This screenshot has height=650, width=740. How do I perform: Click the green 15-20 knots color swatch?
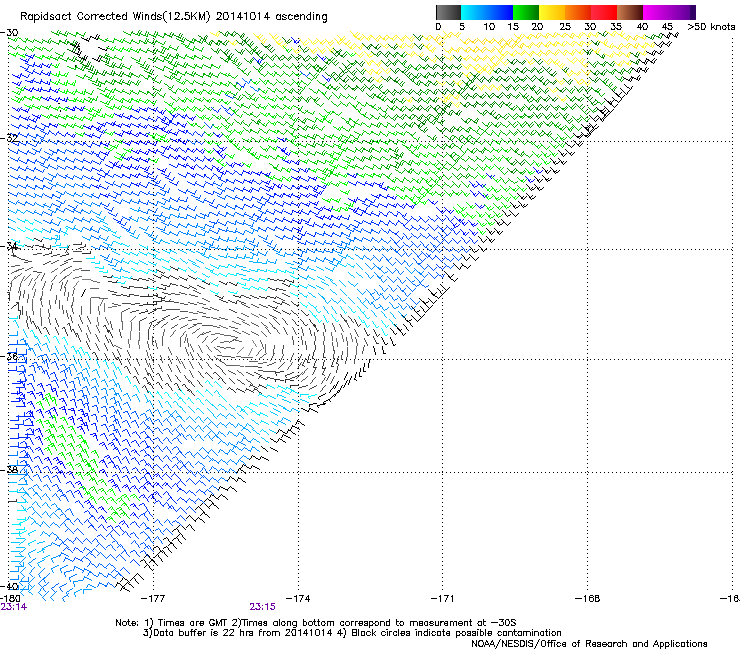526,12
